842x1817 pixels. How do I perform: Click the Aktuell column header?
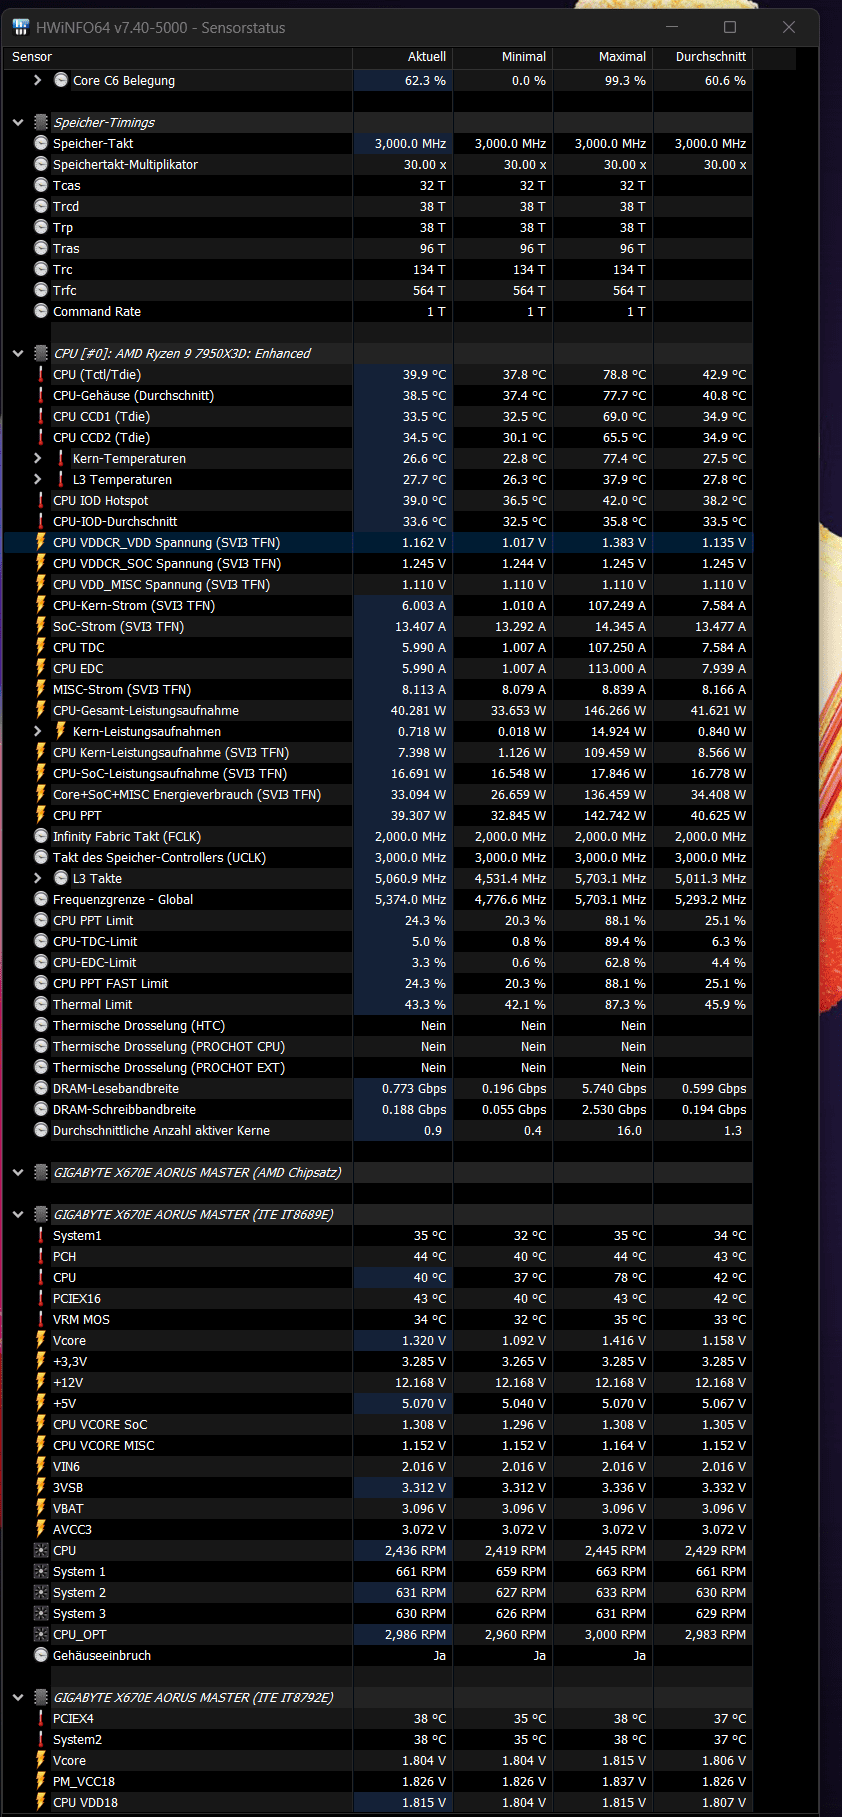[403, 57]
